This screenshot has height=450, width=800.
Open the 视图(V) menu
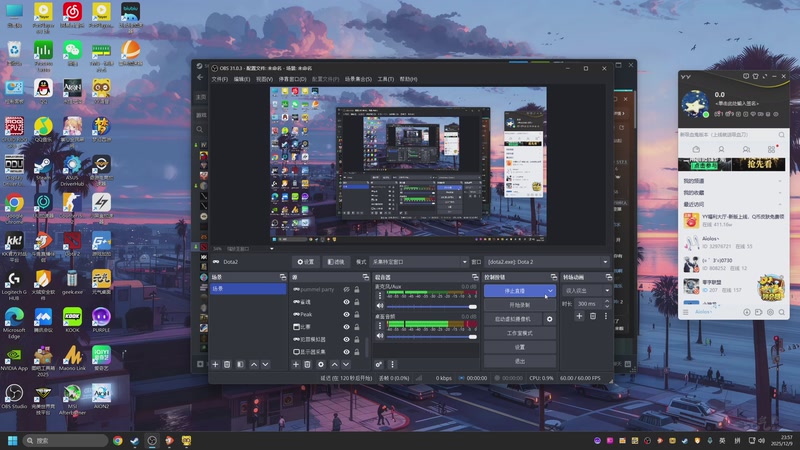264,79
